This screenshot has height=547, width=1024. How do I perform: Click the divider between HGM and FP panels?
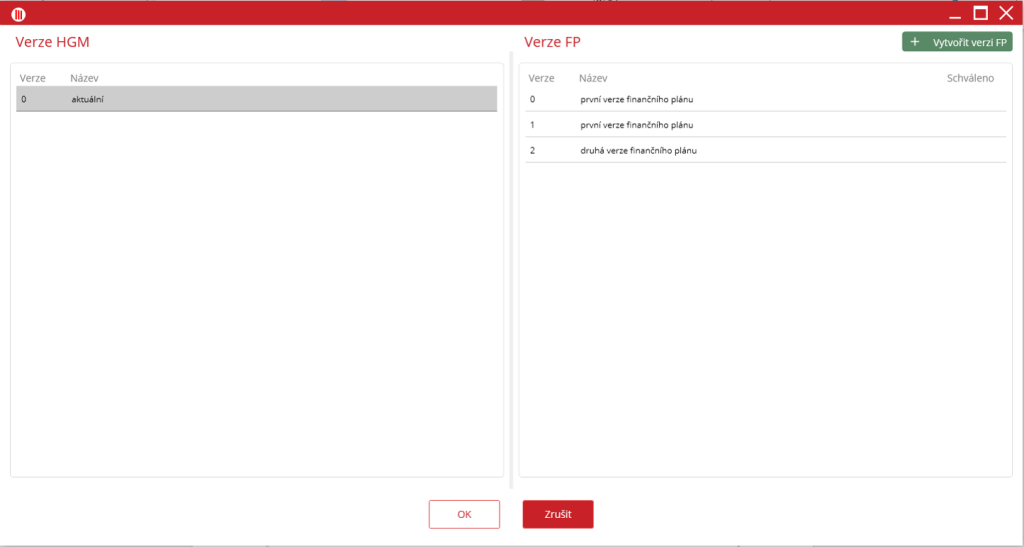[x=511, y=270]
